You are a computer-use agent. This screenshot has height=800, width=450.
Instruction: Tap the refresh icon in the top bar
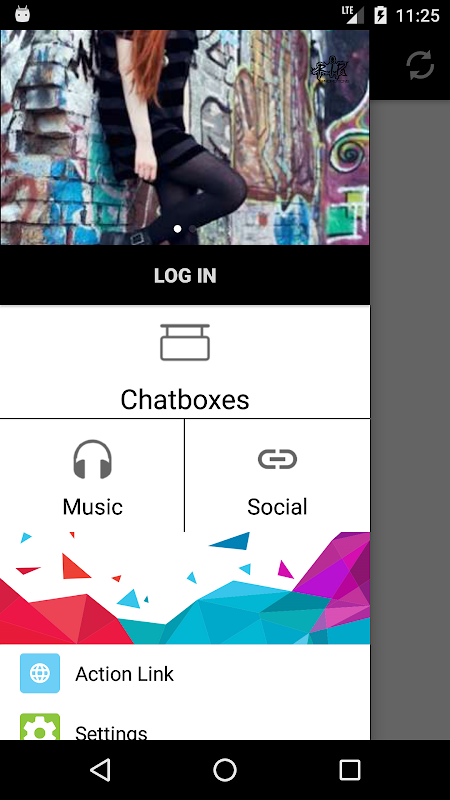[x=420, y=65]
